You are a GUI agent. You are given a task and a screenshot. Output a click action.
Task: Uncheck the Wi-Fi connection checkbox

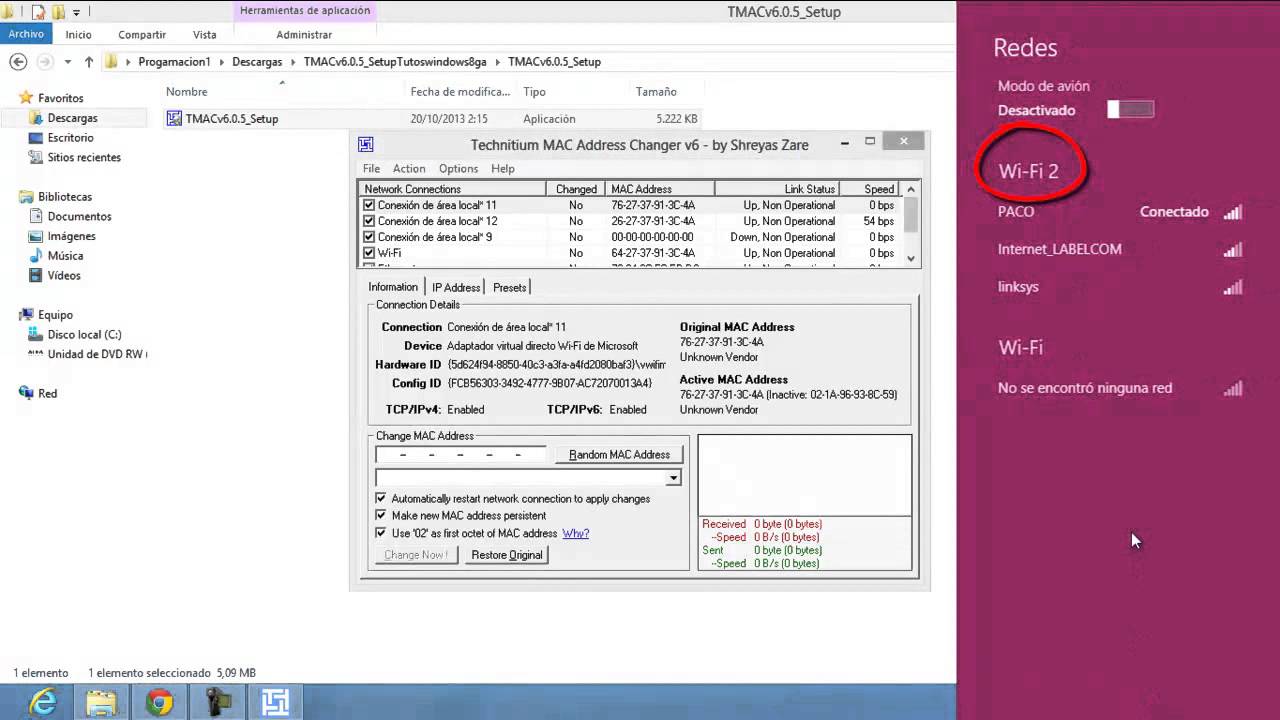369,253
